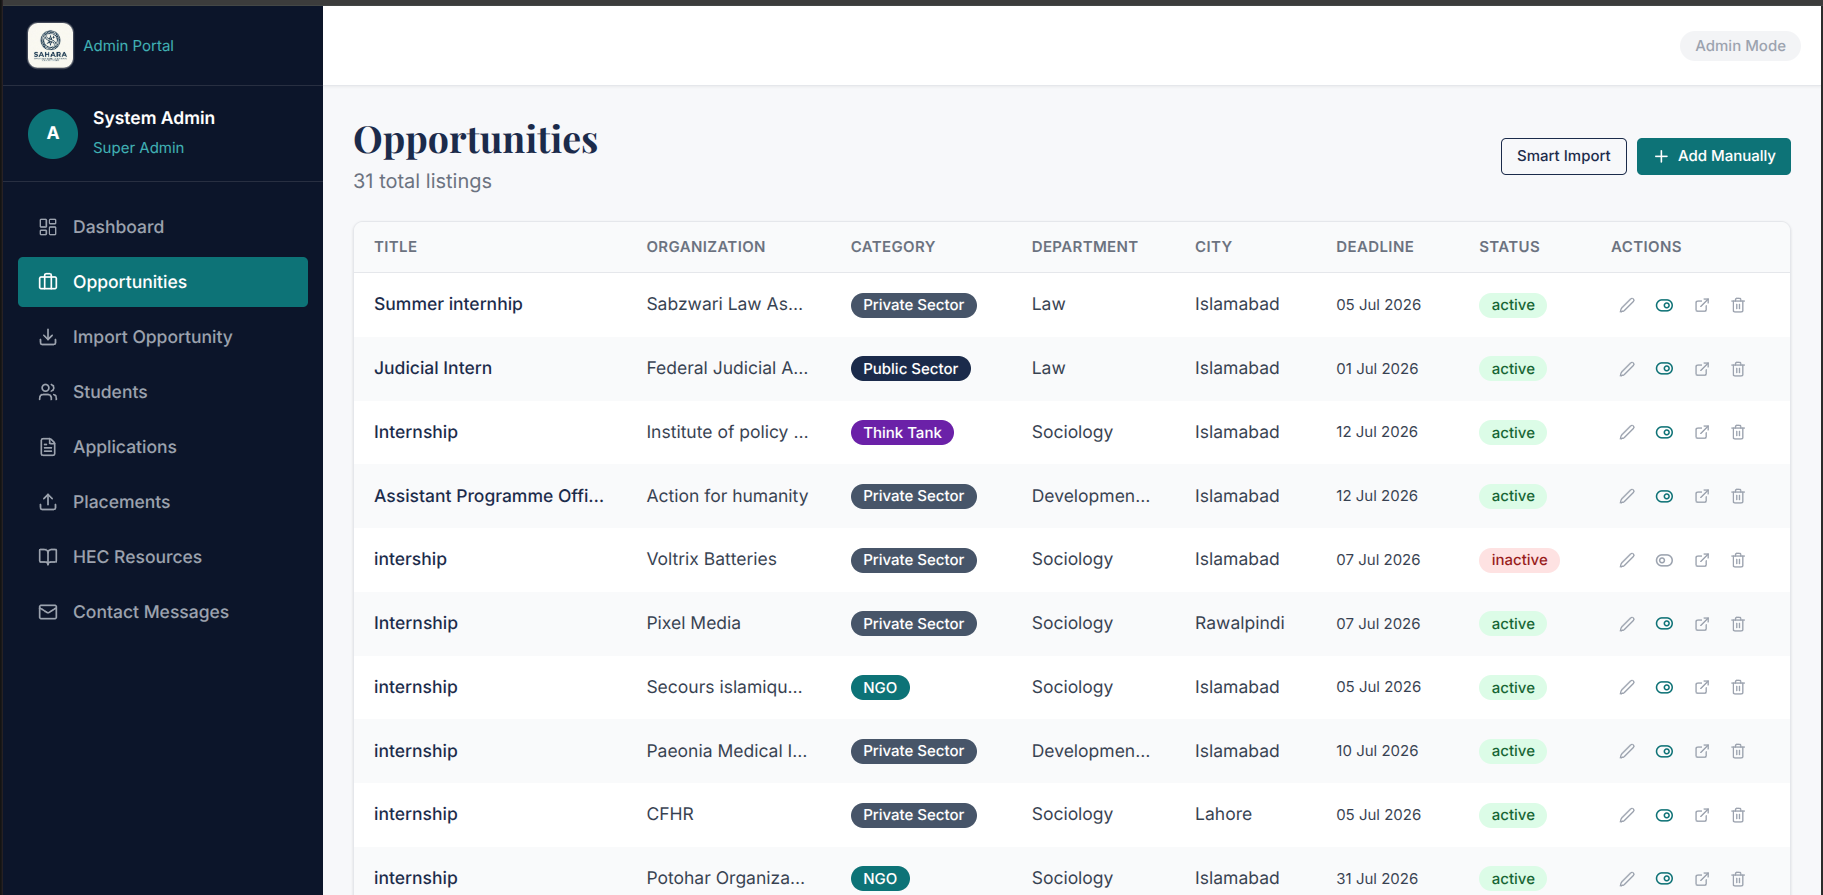Click the System Admin avatar
The height and width of the screenshot is (895, 1823).
click(x=53, y=133)
